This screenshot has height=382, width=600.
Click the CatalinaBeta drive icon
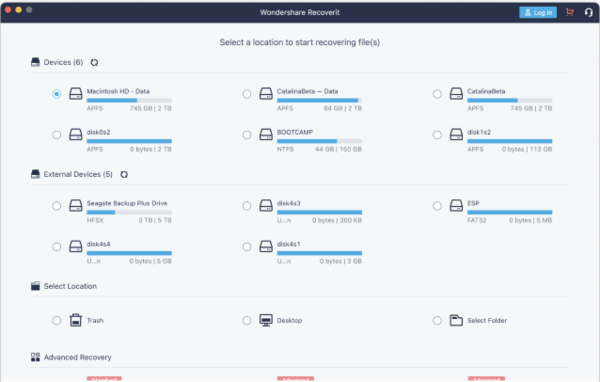pyautogui.click(x=456, y=93)
